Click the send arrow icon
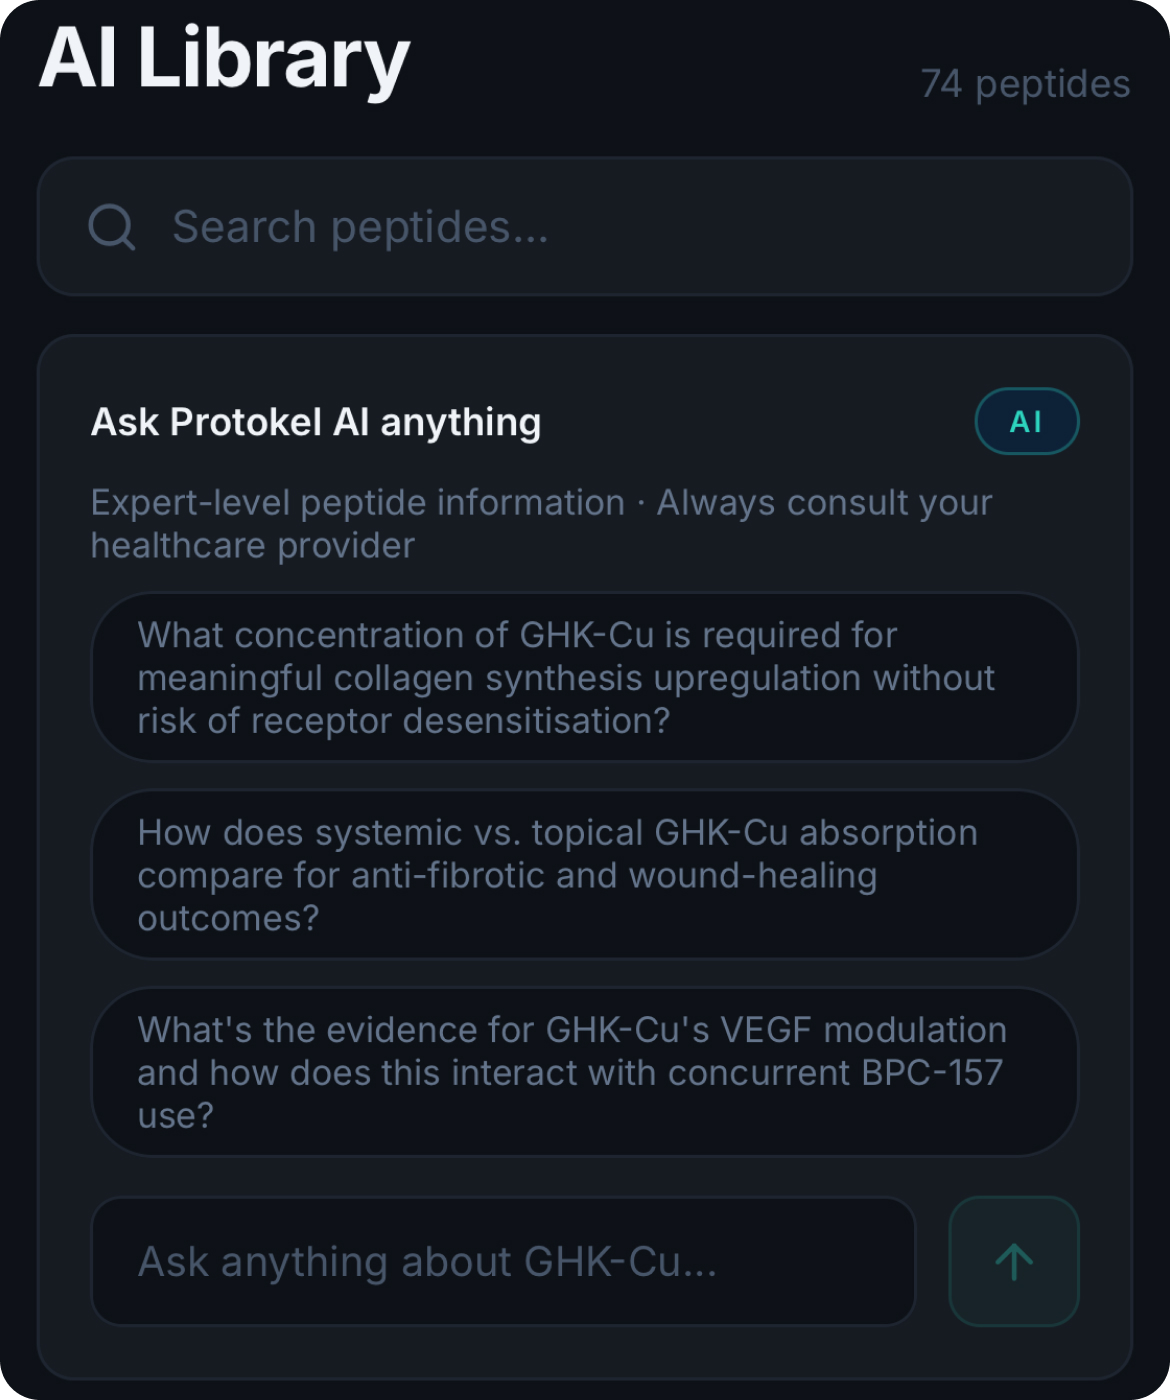This screenshot has height=1400, width=1170. pyautogui.click(x=1013, y=1261)
